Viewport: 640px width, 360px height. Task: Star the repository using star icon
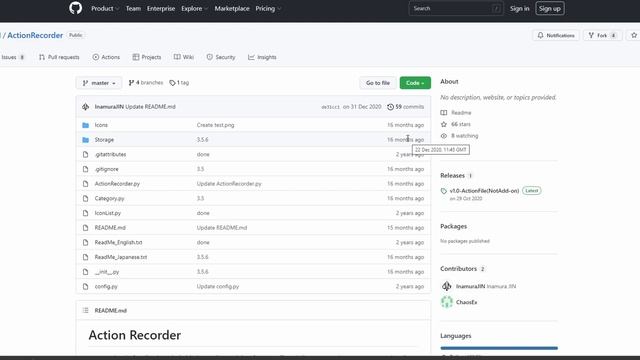click(634, 36)
